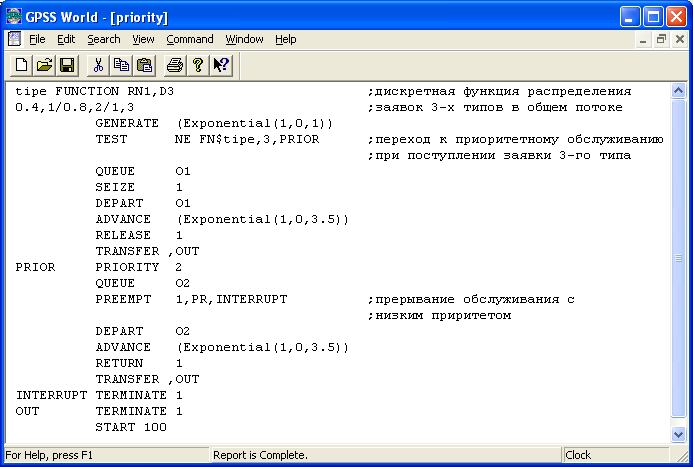
Task: Click the '1,PR,INTERRUPT' operand text
Action: (x=231, y=299)
